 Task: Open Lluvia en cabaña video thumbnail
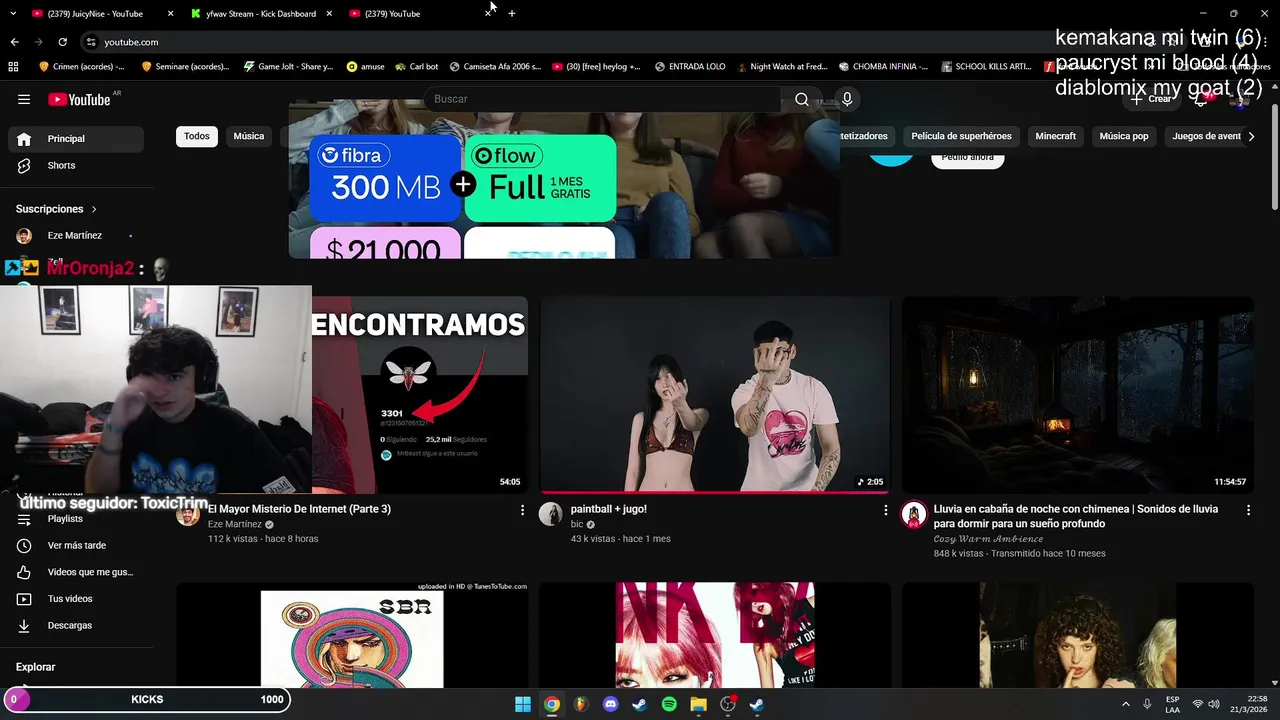point(1077,395)
